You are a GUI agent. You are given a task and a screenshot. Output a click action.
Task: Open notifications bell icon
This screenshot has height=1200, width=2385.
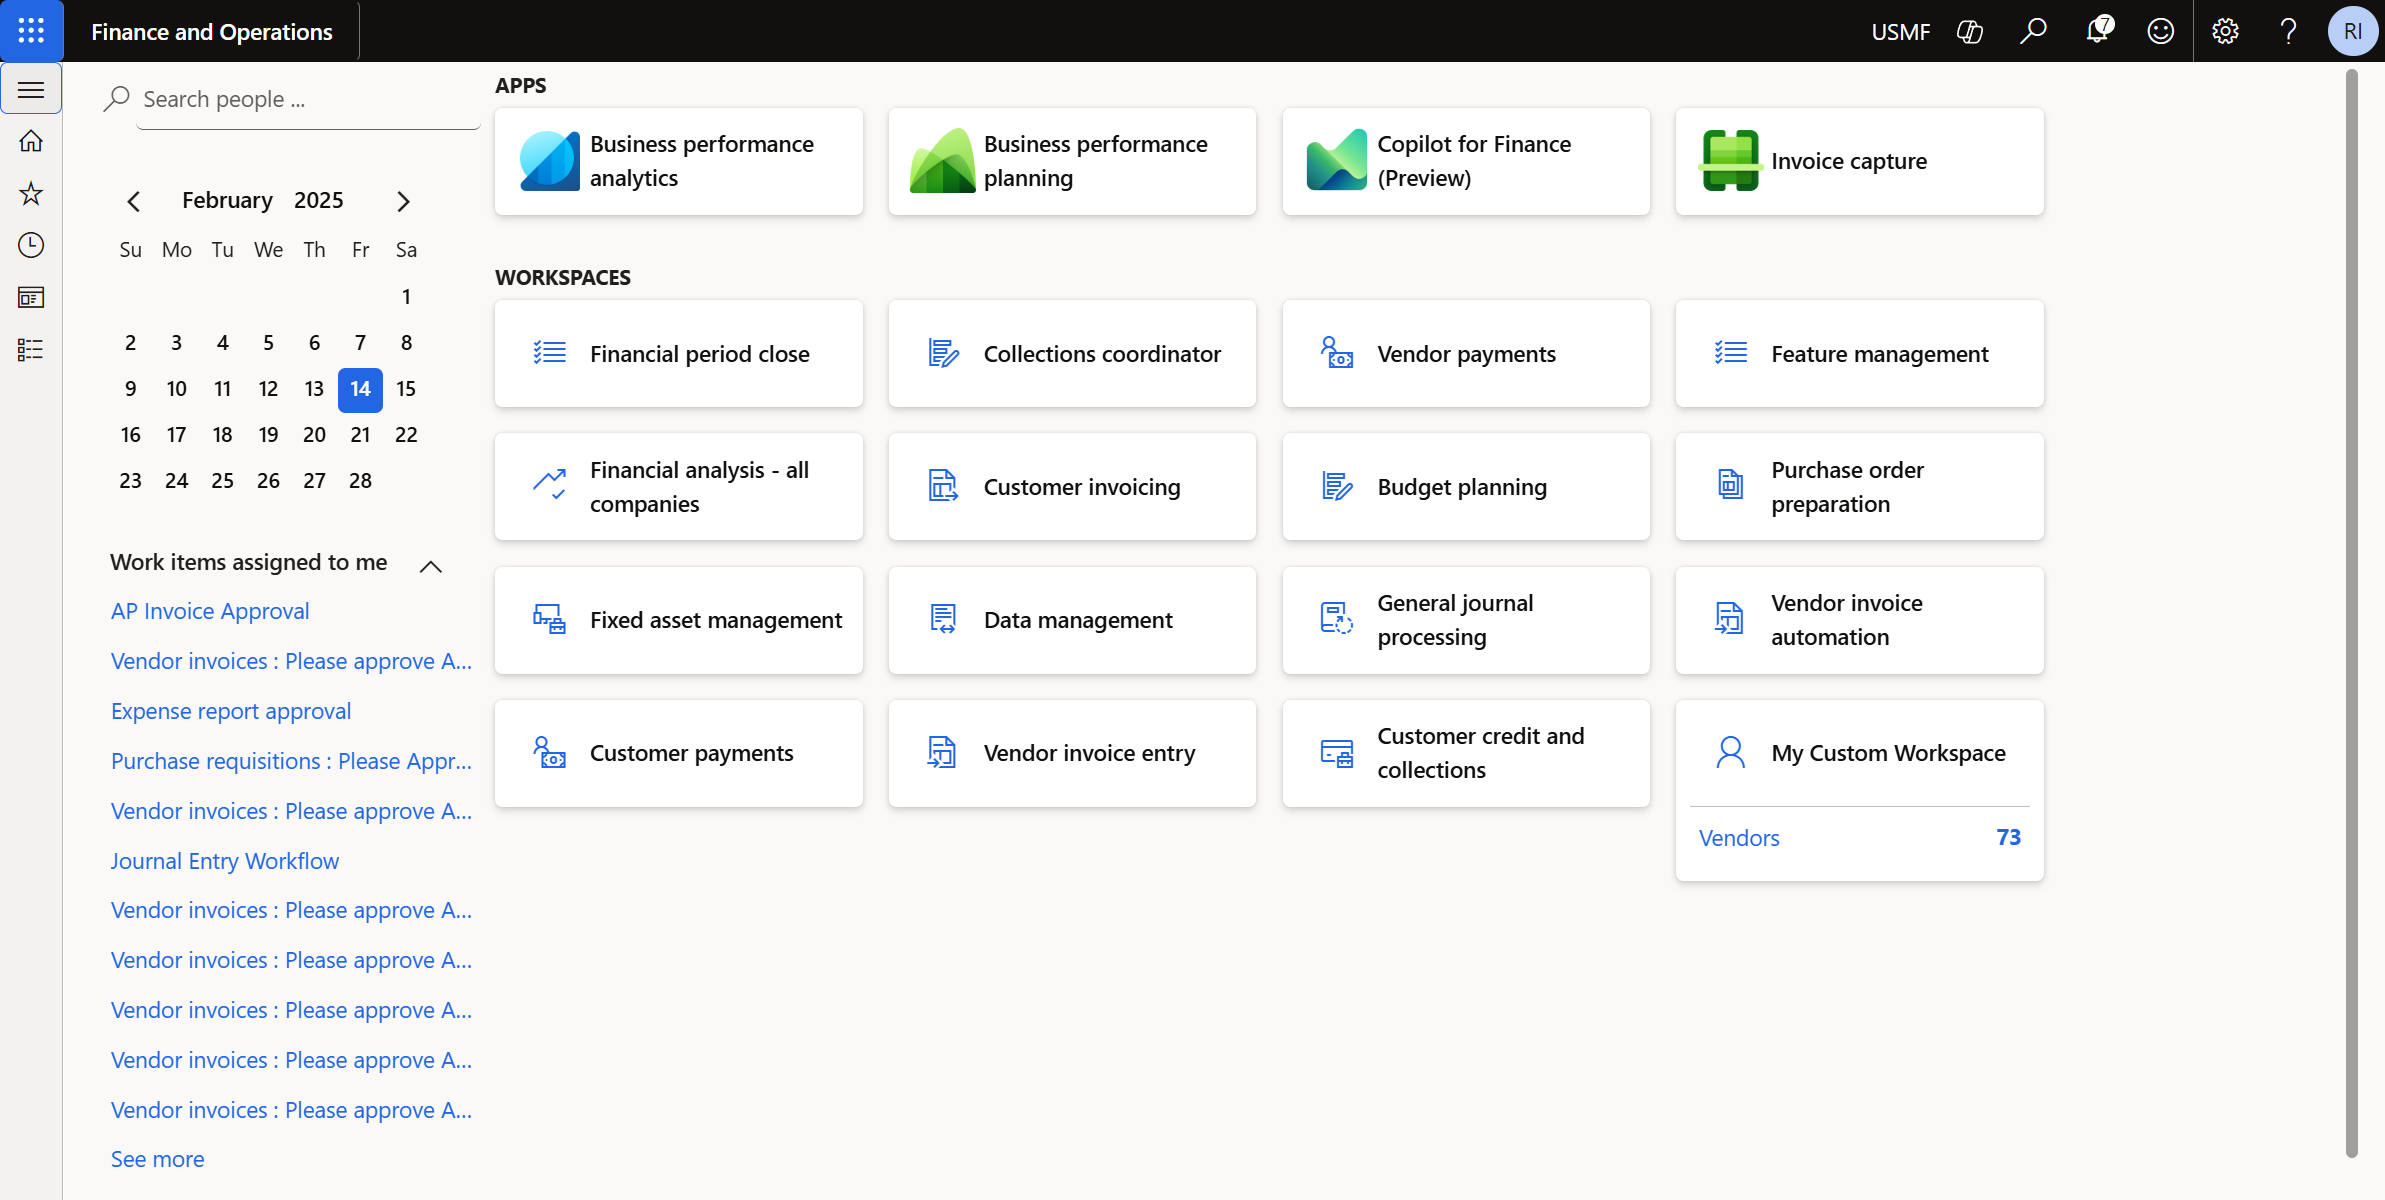[x=2097, y=31]
